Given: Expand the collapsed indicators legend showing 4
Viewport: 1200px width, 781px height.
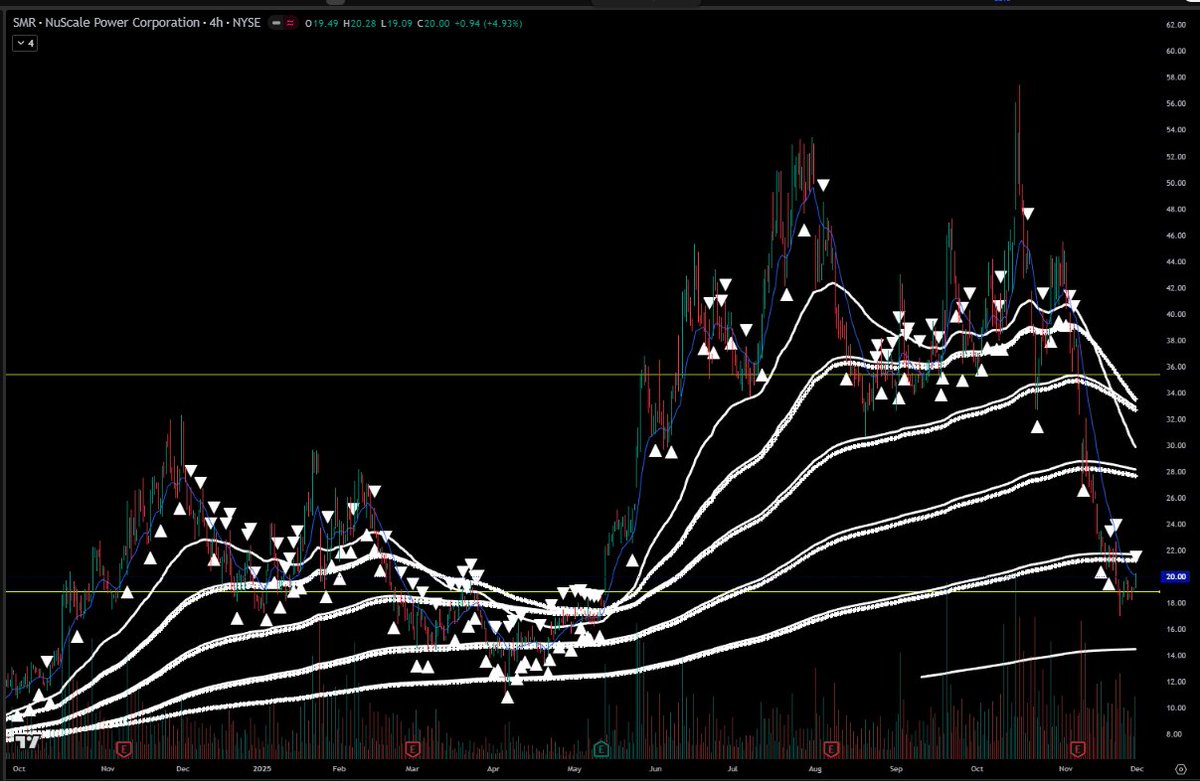Looking at the screenshot, I should tap(24, 44).
